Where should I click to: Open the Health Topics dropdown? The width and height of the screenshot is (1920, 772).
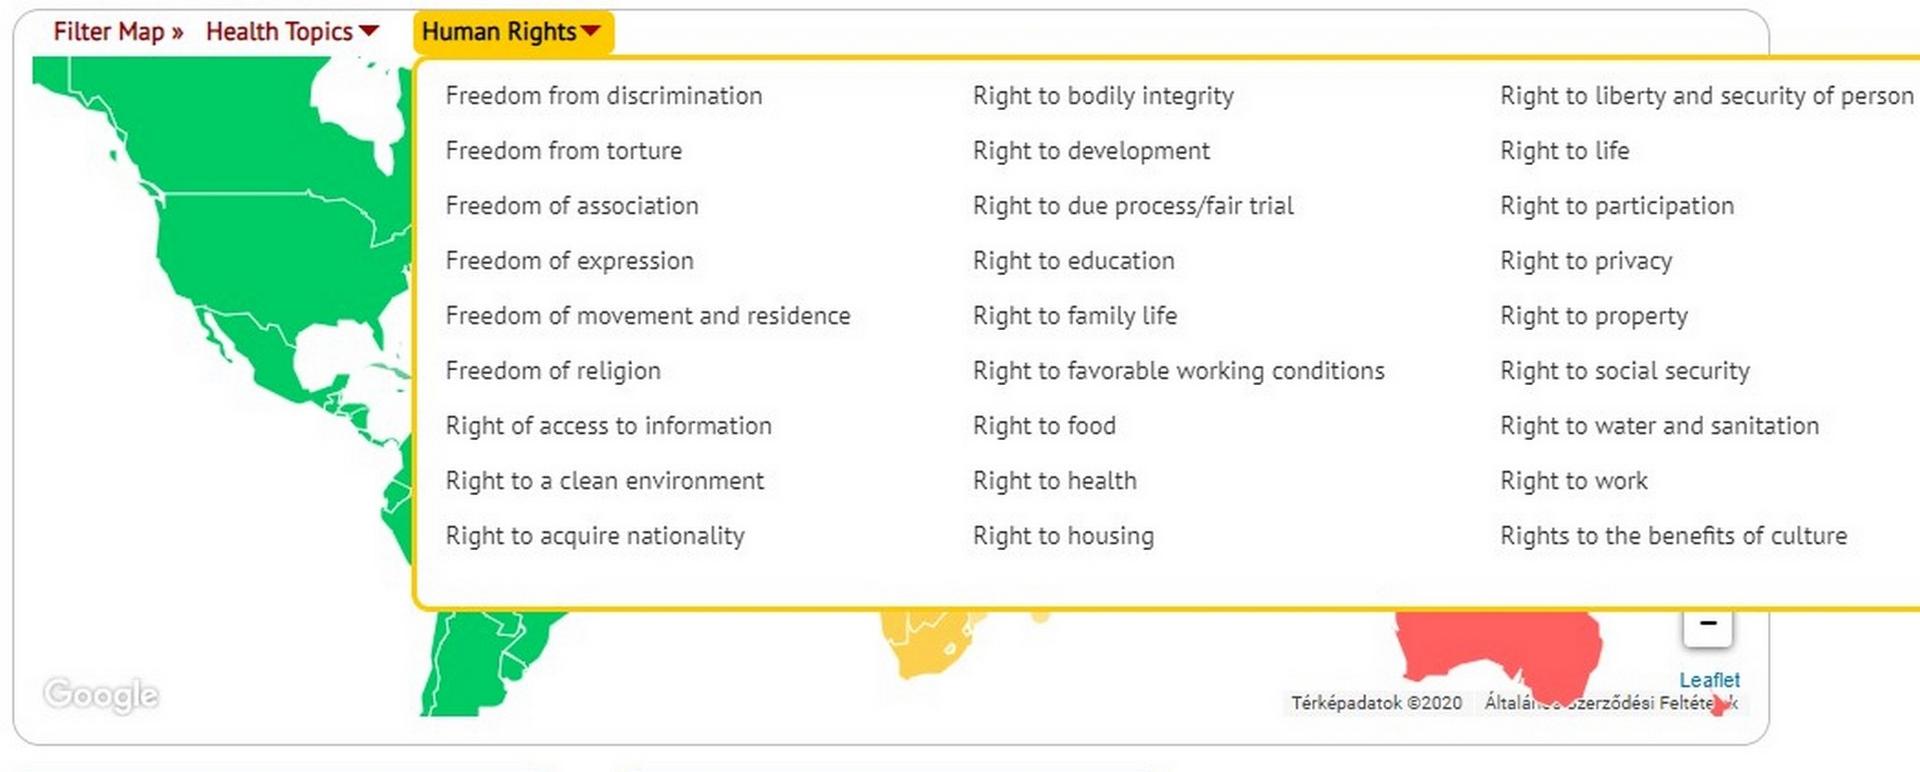point(292,32)
